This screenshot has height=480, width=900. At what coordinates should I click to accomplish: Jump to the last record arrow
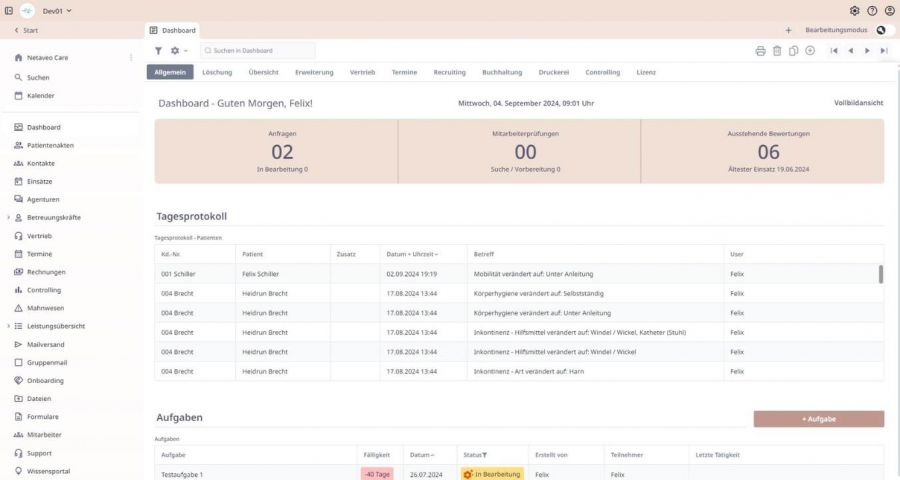[x=884, y=50]
